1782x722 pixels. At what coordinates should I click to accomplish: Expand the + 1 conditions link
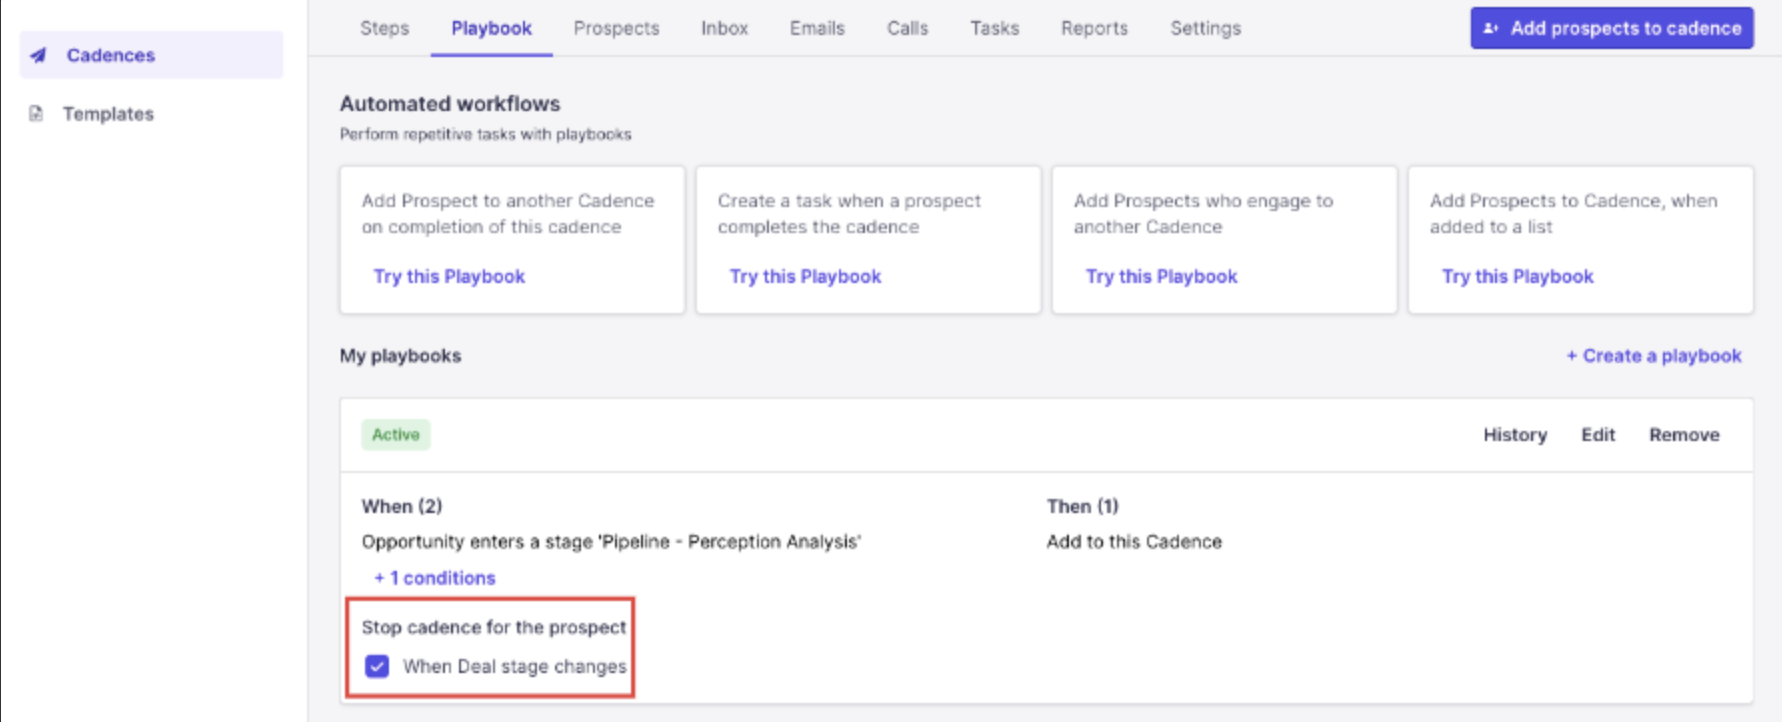(x=435, y=578)
